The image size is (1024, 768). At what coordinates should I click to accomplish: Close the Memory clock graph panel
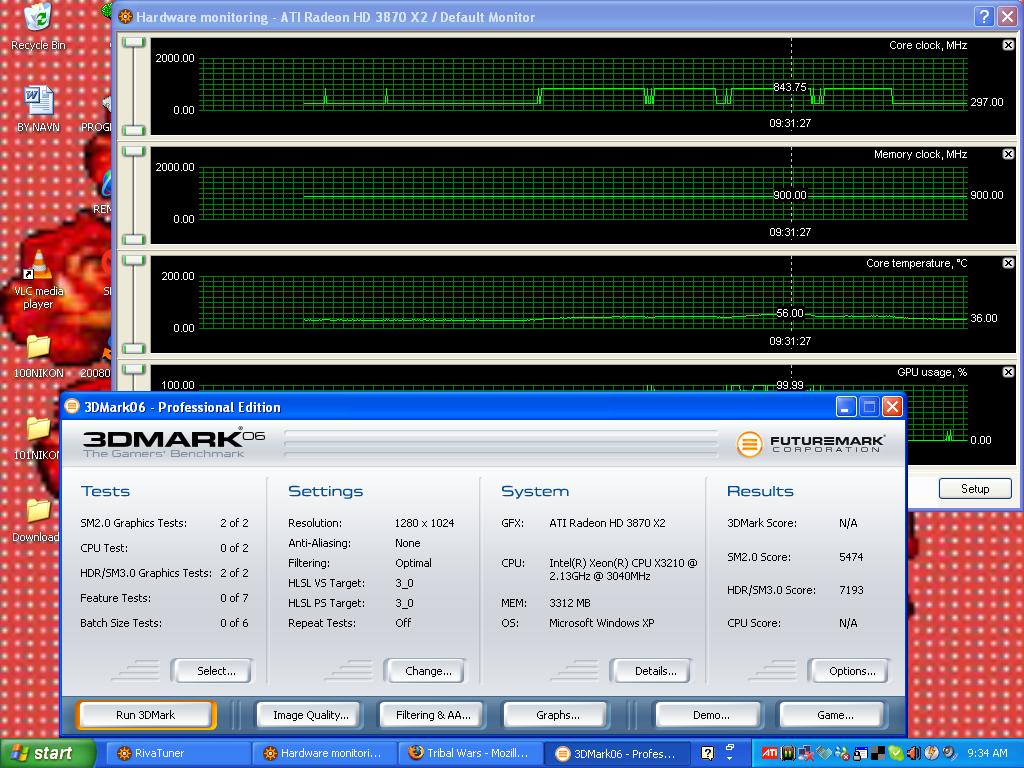pos(1008,154)
